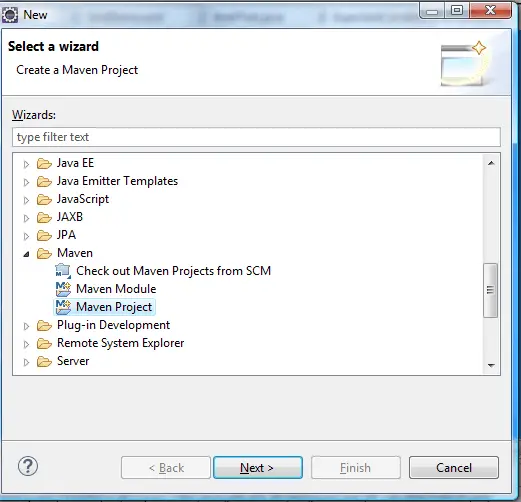The height and width of the screenshot is (502, 521).
Task: Select the JAXB label
Action: click(70, 217)
